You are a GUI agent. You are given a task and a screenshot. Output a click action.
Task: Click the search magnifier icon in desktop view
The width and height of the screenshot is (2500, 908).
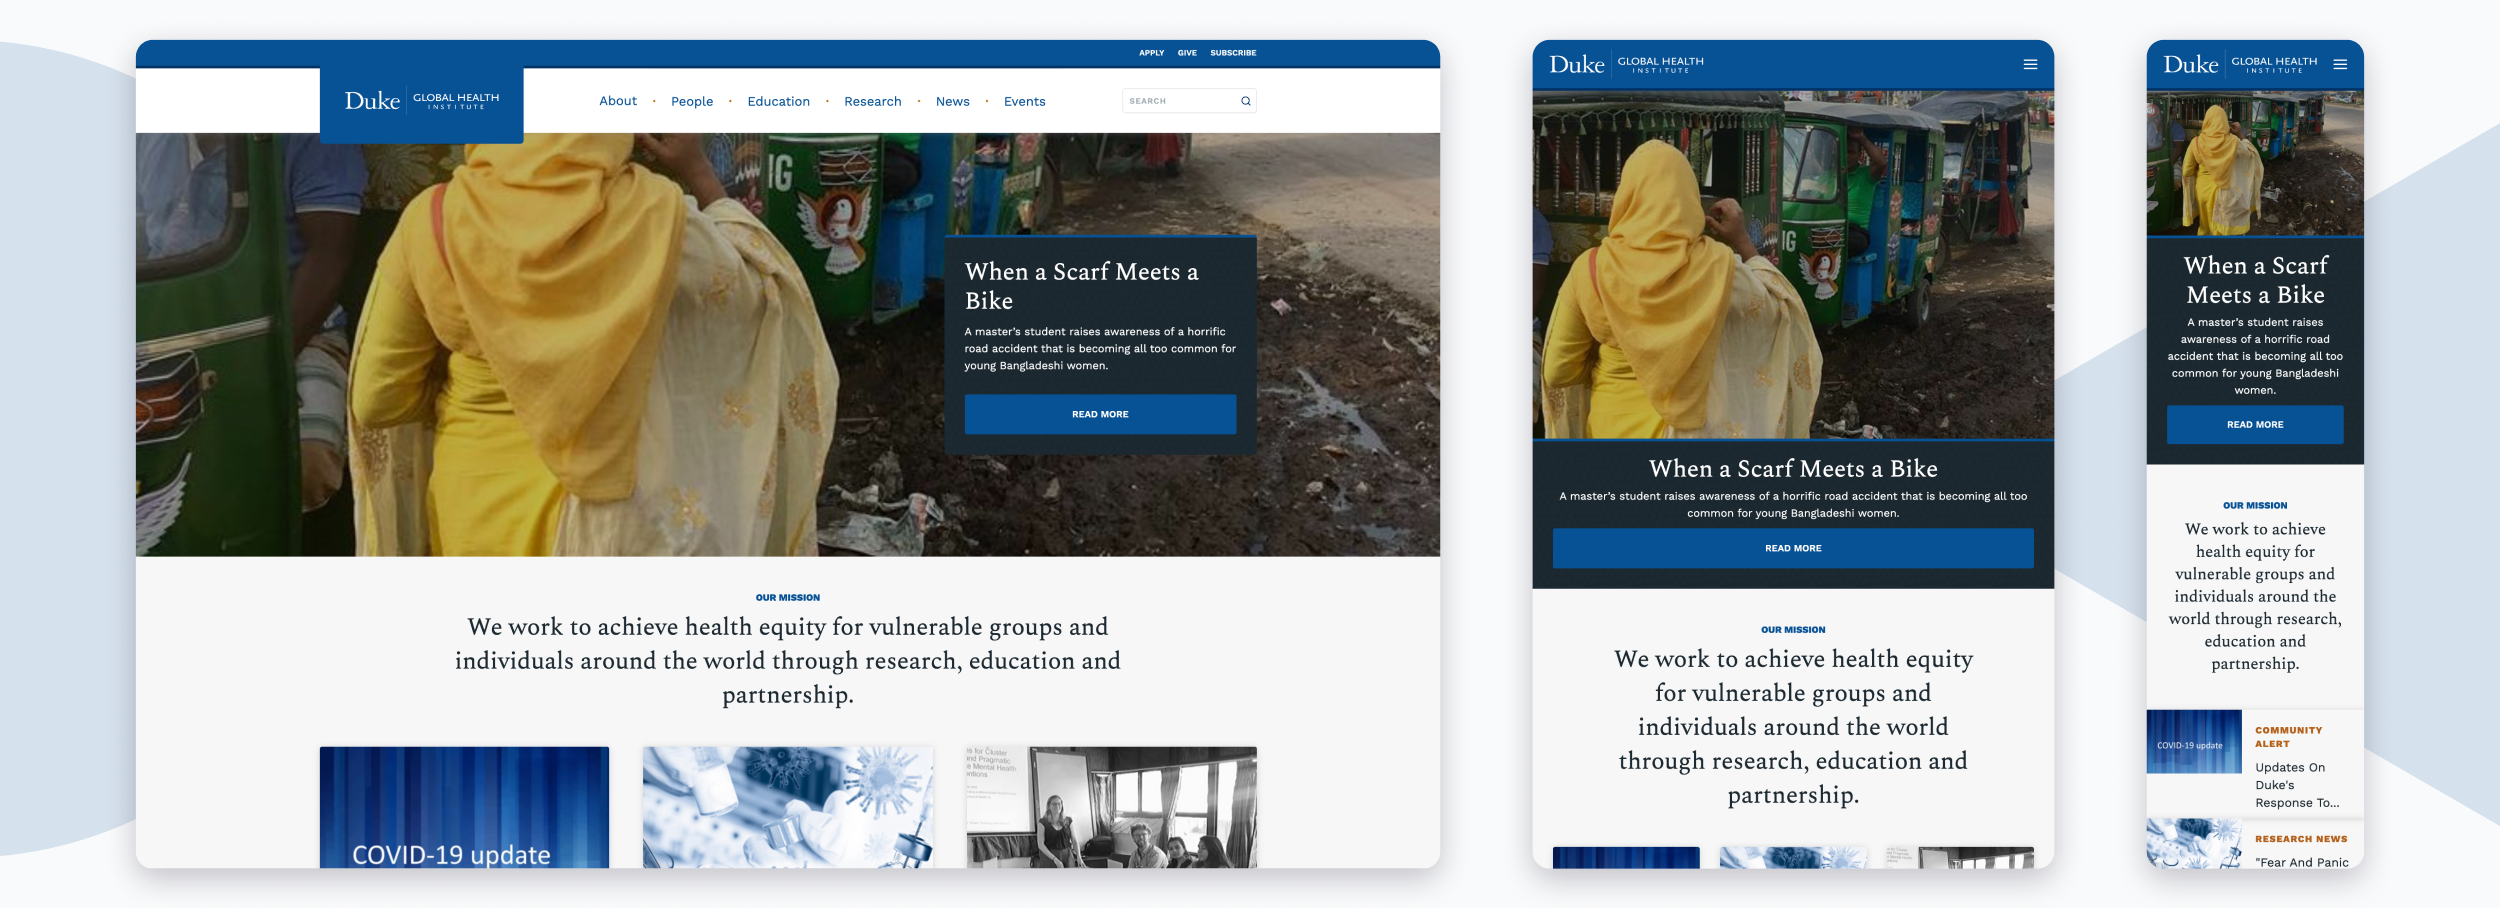tap(1246, 101)
